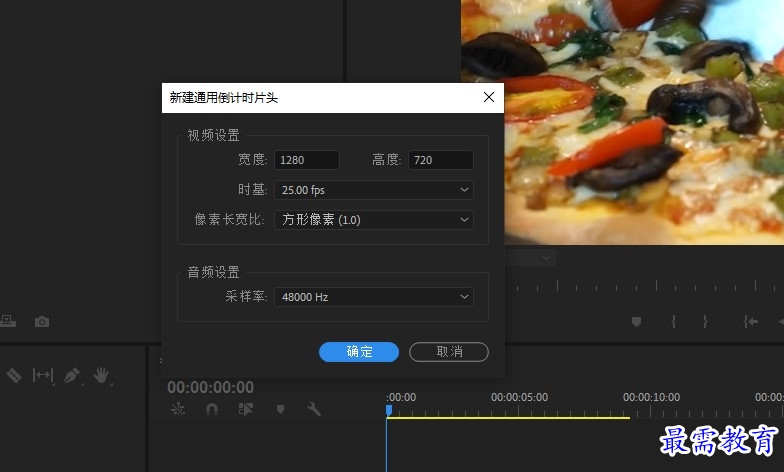Viewport: 784px width, 472px height.
Task: Click Mark Out brace in Program monitor
Action: [x=705, y=322]
